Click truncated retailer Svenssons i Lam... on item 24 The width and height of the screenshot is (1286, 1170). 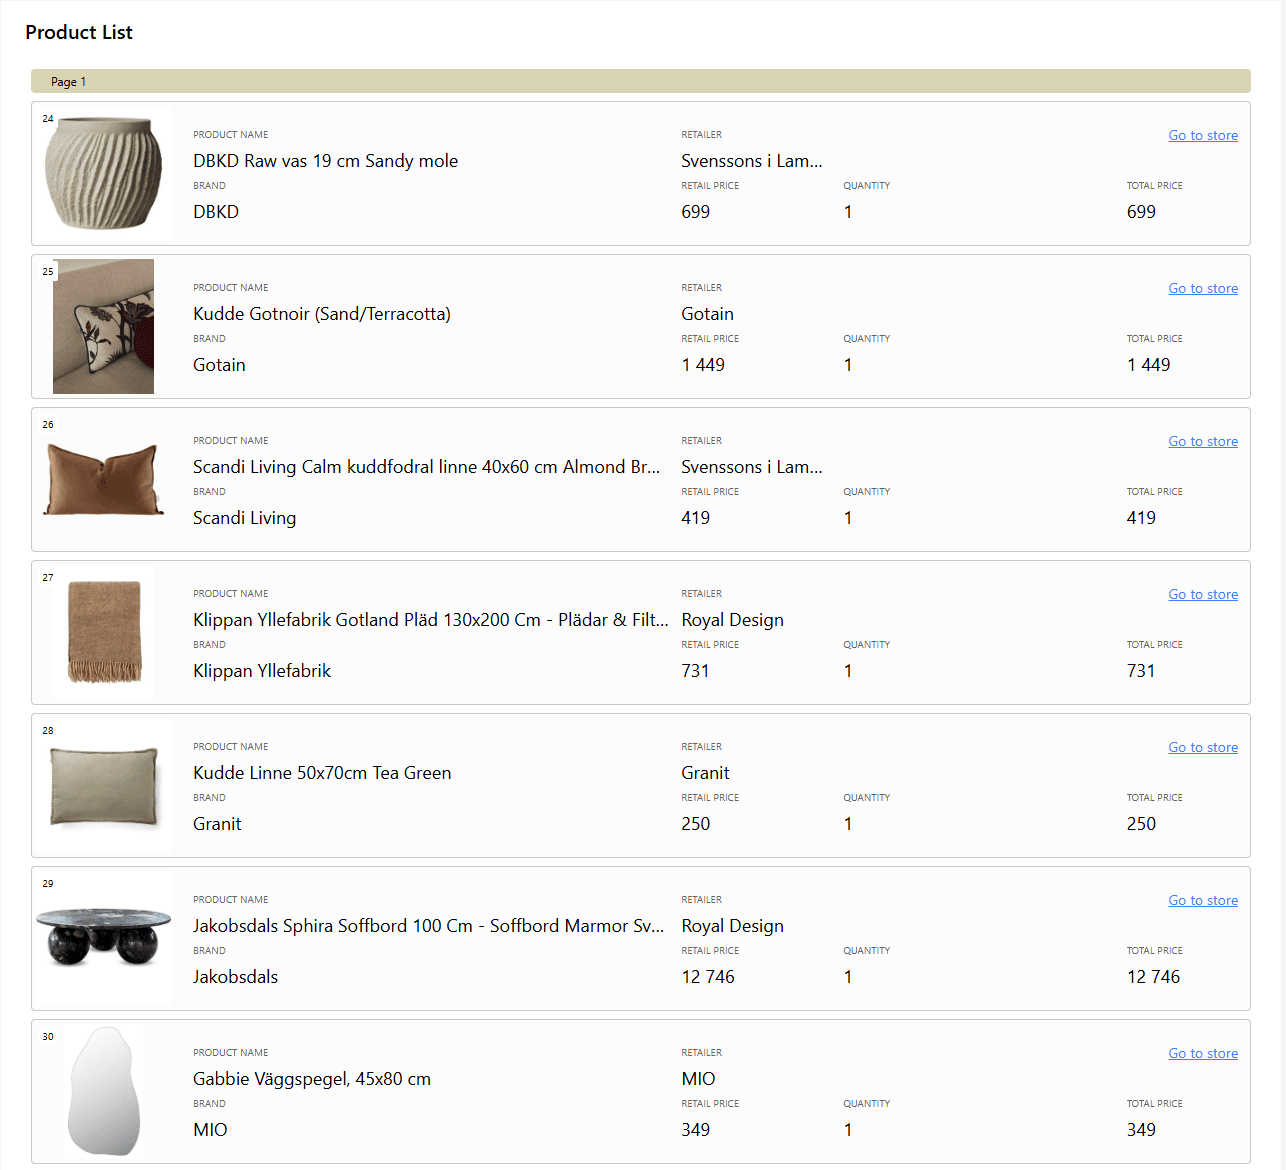click(x=751, y=161)
